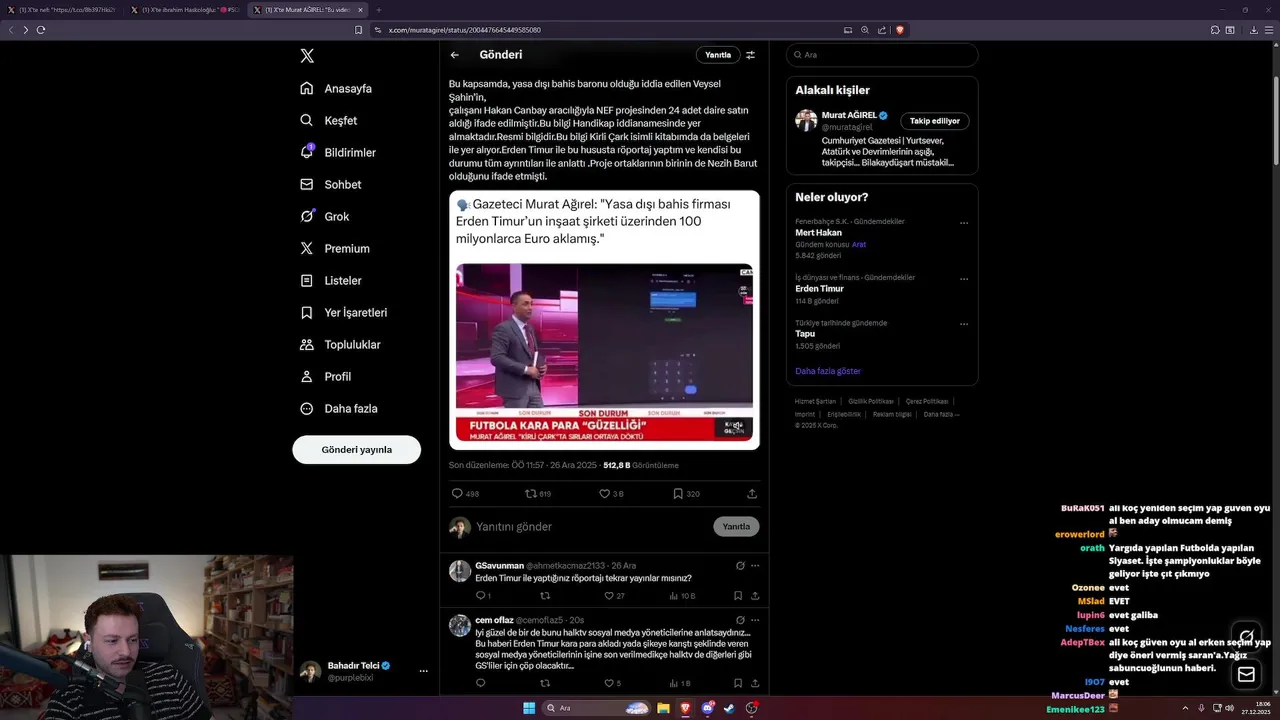The image size is (1280, 720).
Task: Open Topluluklar communities
Action: 340,344
